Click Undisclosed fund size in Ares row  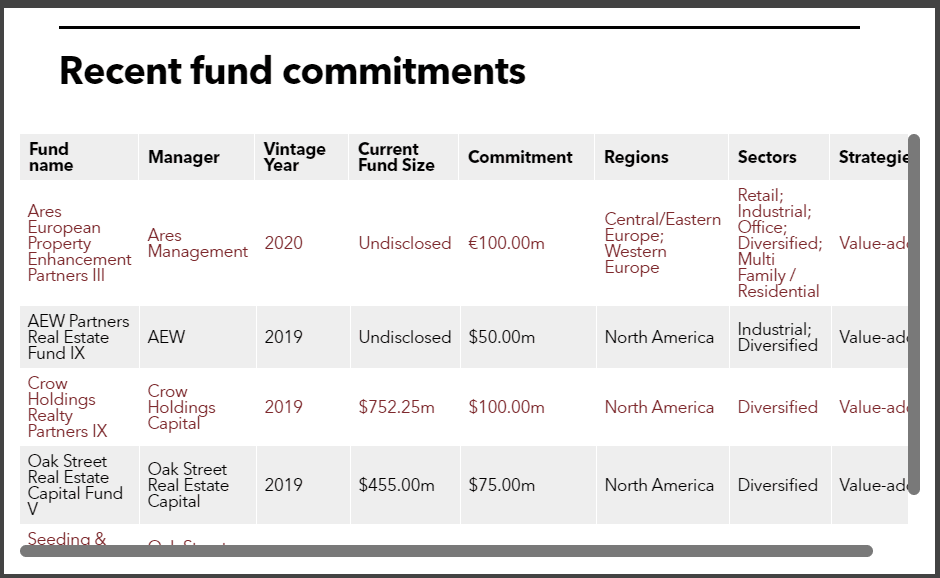click(405, 243)
